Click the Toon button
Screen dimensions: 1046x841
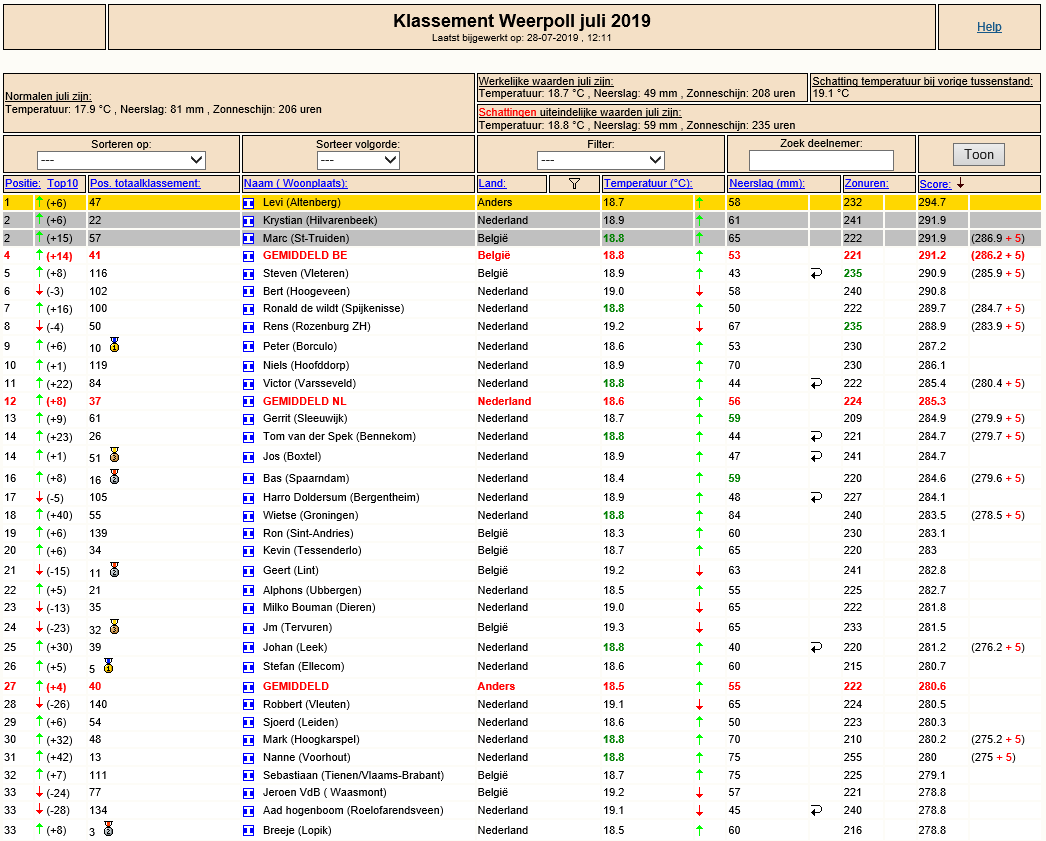click(x=979, y=155)
